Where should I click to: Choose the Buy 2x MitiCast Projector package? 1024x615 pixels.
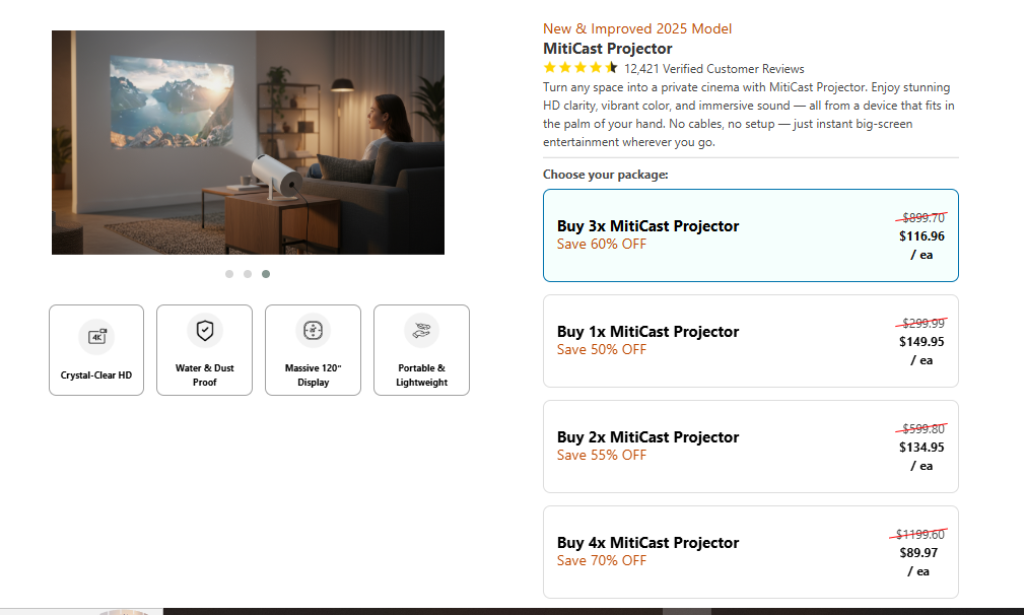(750, 446)
